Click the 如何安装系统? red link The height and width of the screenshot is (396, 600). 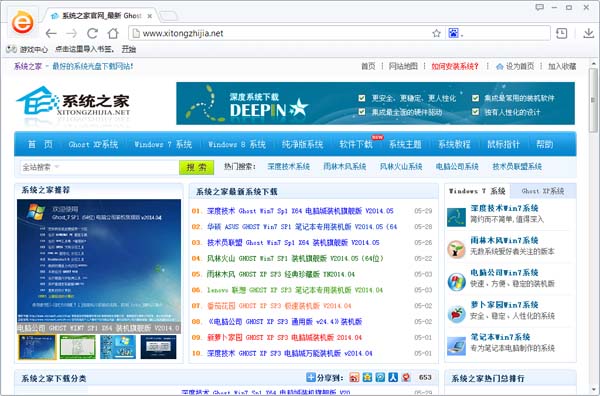tap(455, 67)
